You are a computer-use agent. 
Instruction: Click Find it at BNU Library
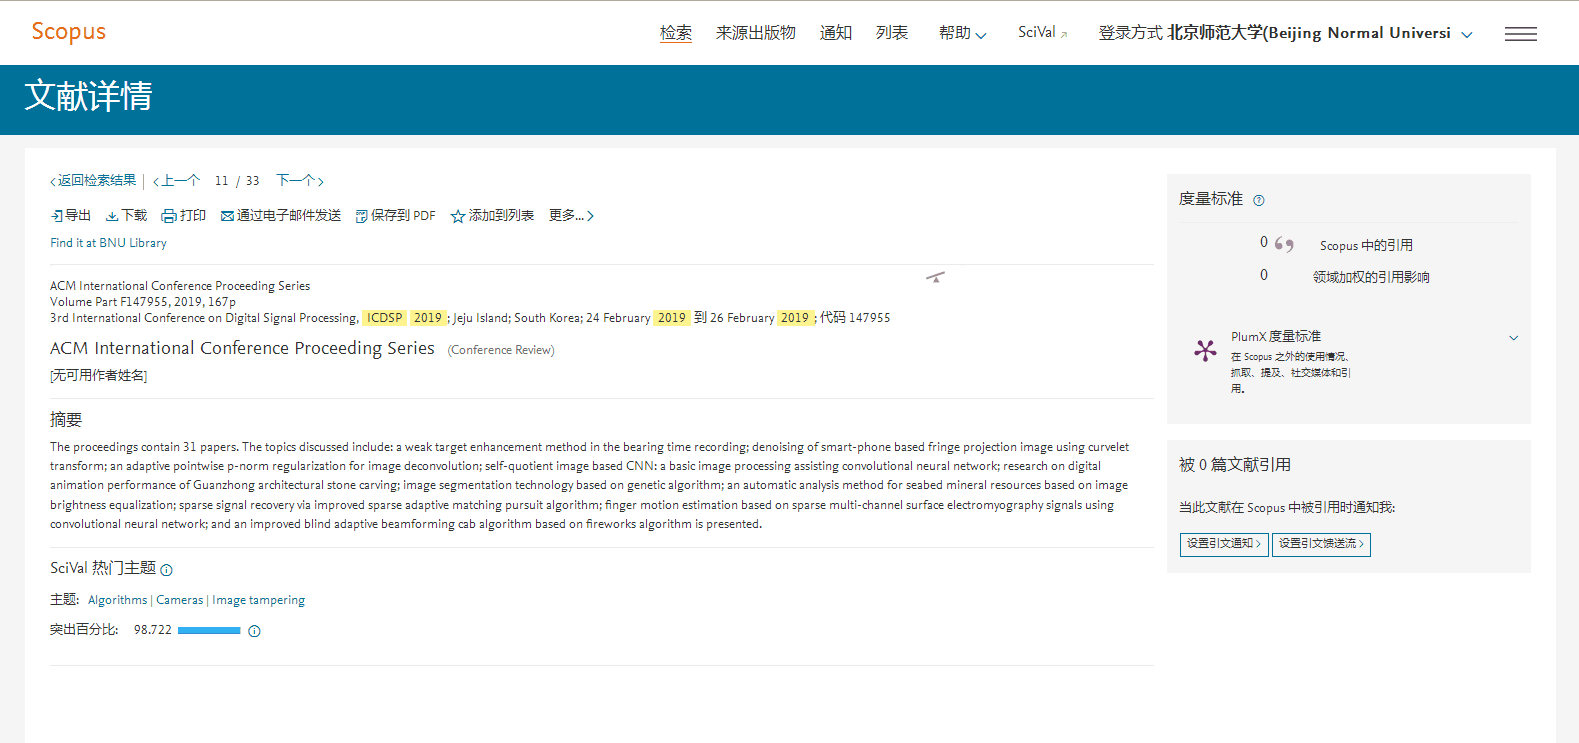(109, 243)
